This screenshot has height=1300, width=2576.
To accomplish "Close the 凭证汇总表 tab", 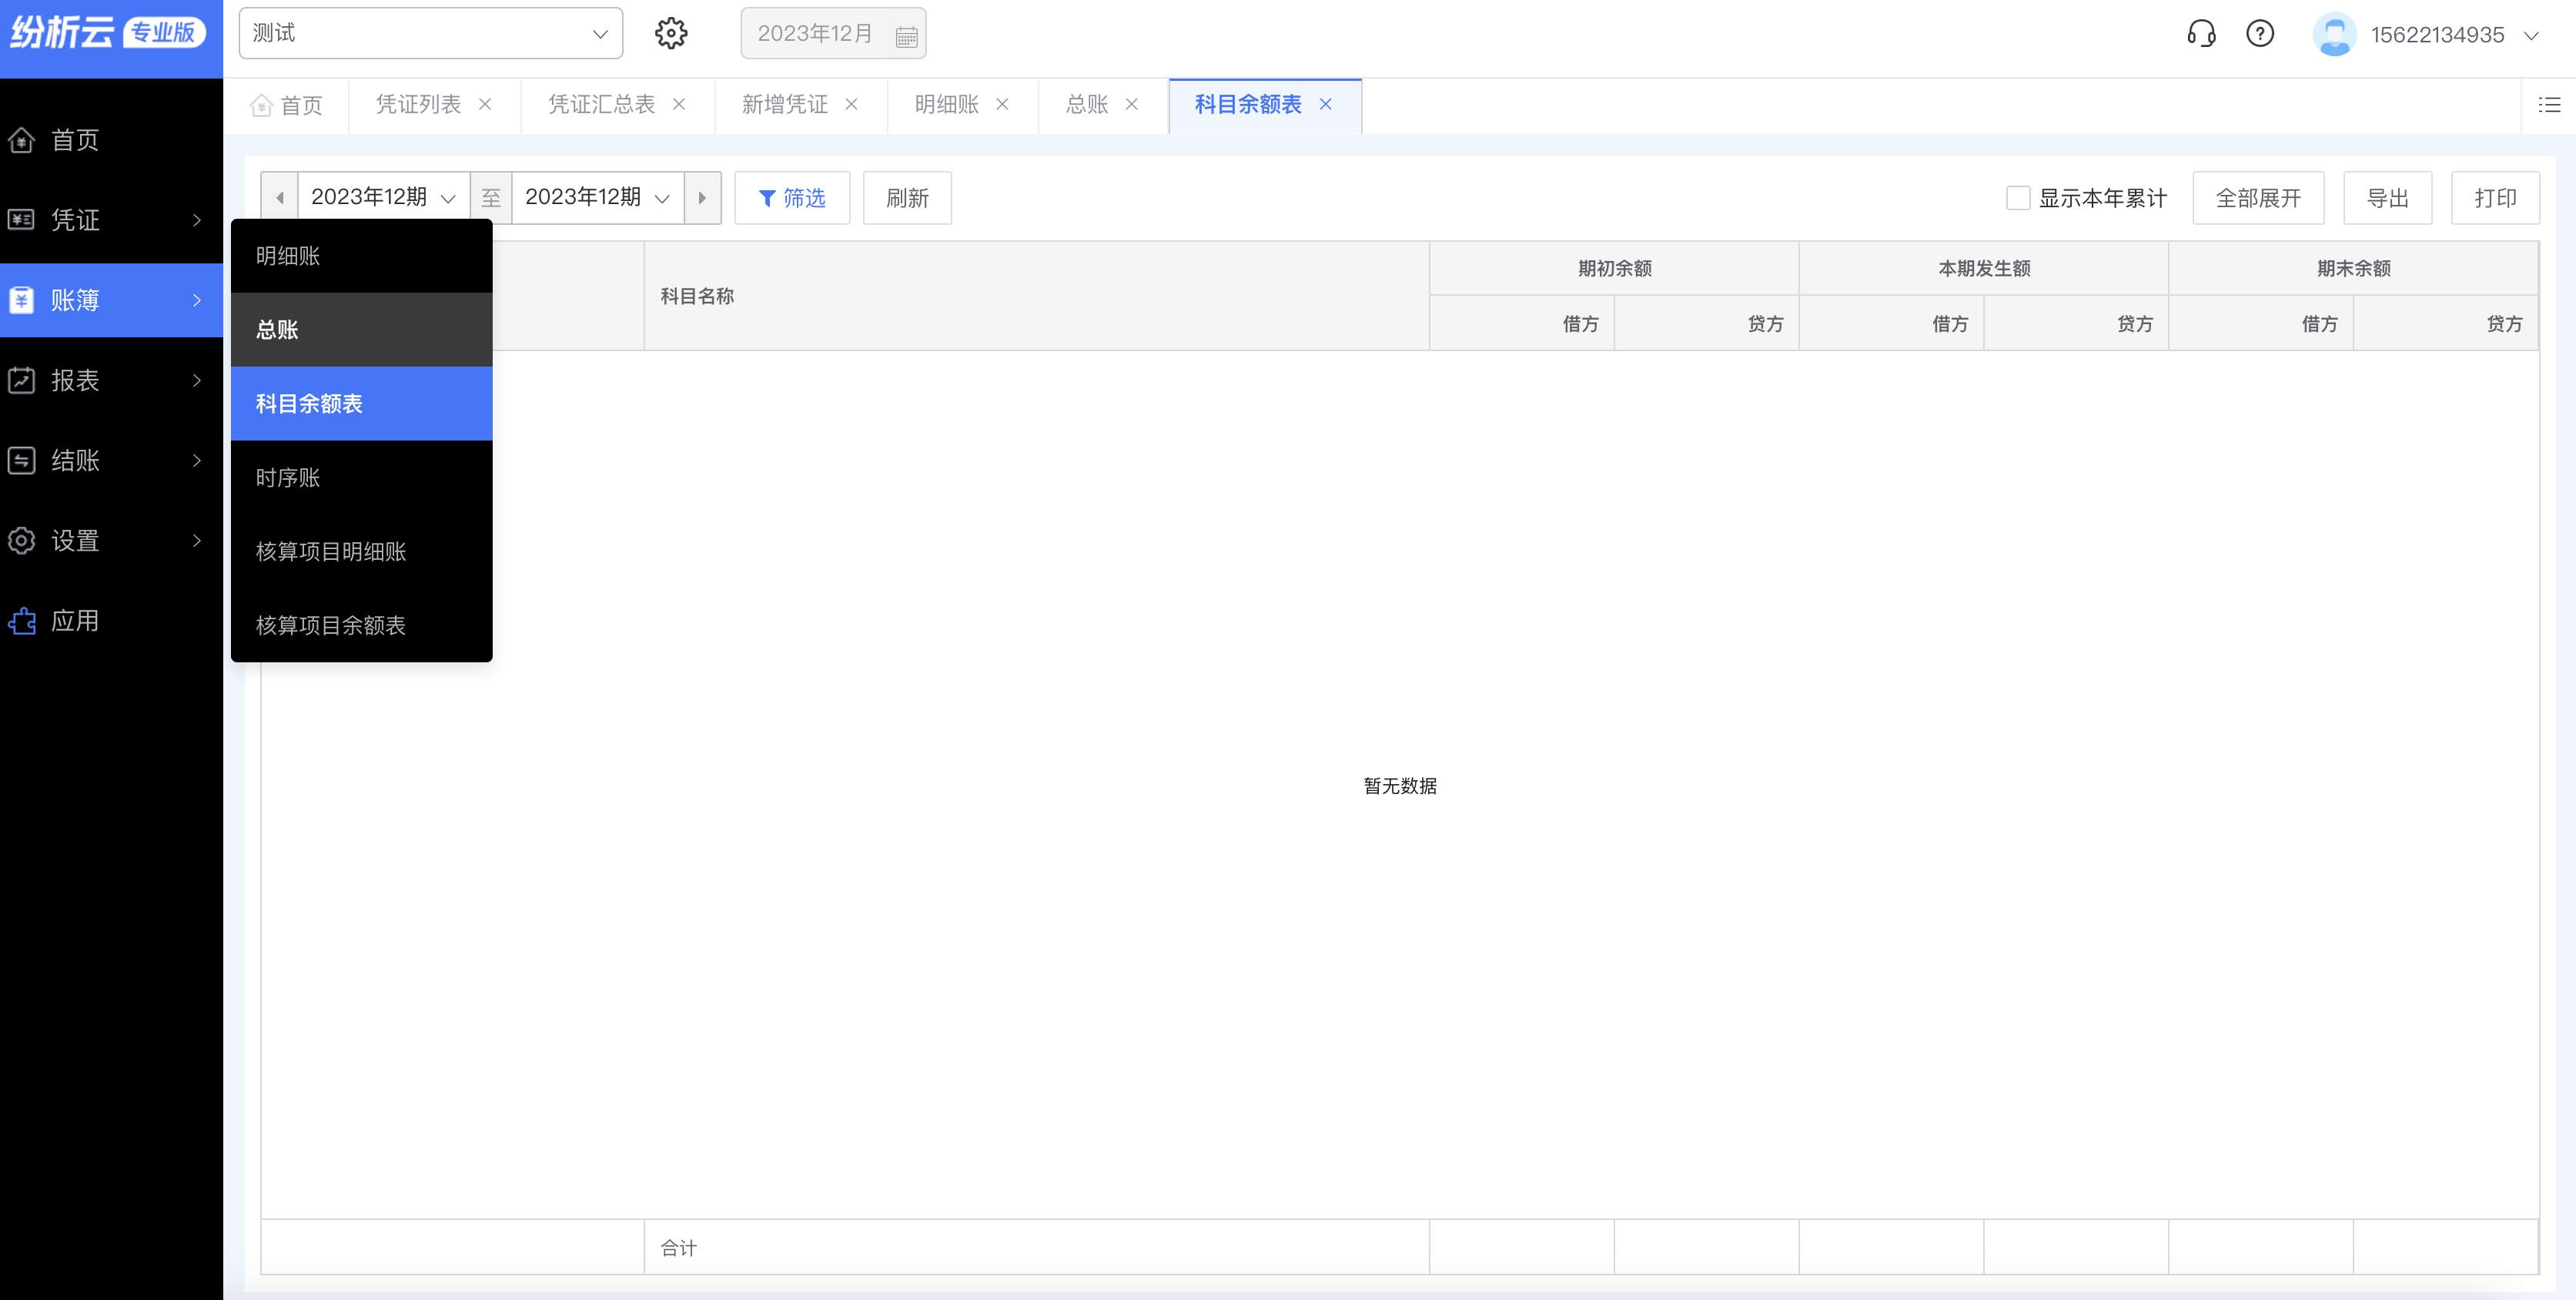I will pyautogui.click(x=679, y=104).
